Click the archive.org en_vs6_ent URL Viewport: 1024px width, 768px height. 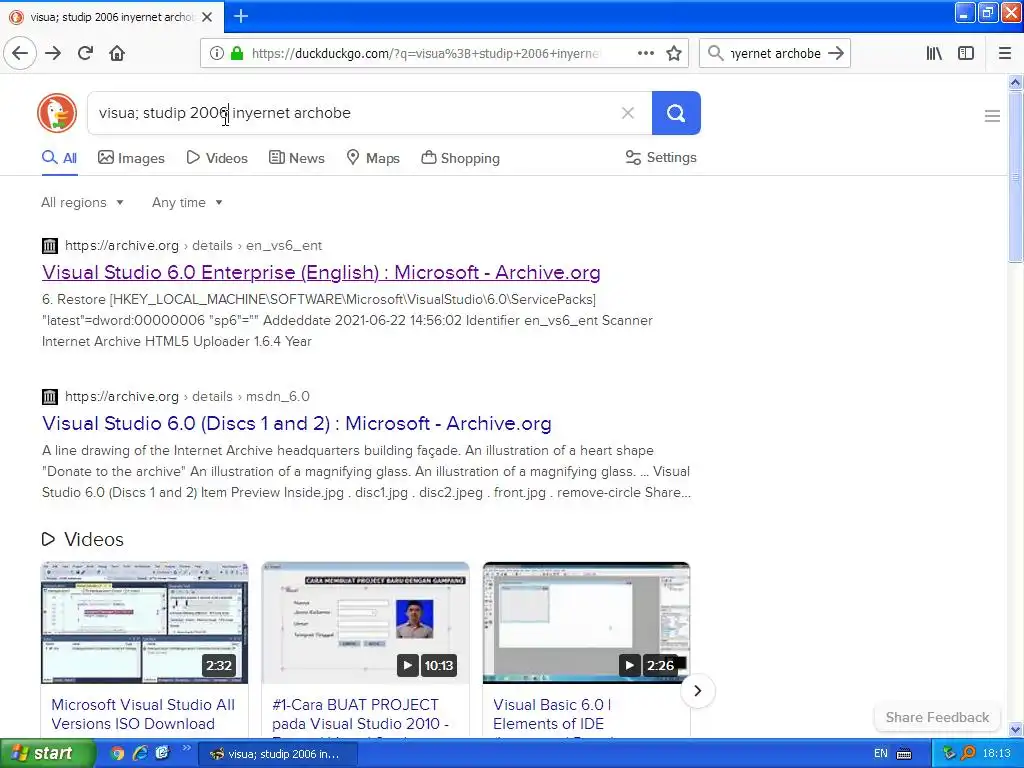coord(193,246)
